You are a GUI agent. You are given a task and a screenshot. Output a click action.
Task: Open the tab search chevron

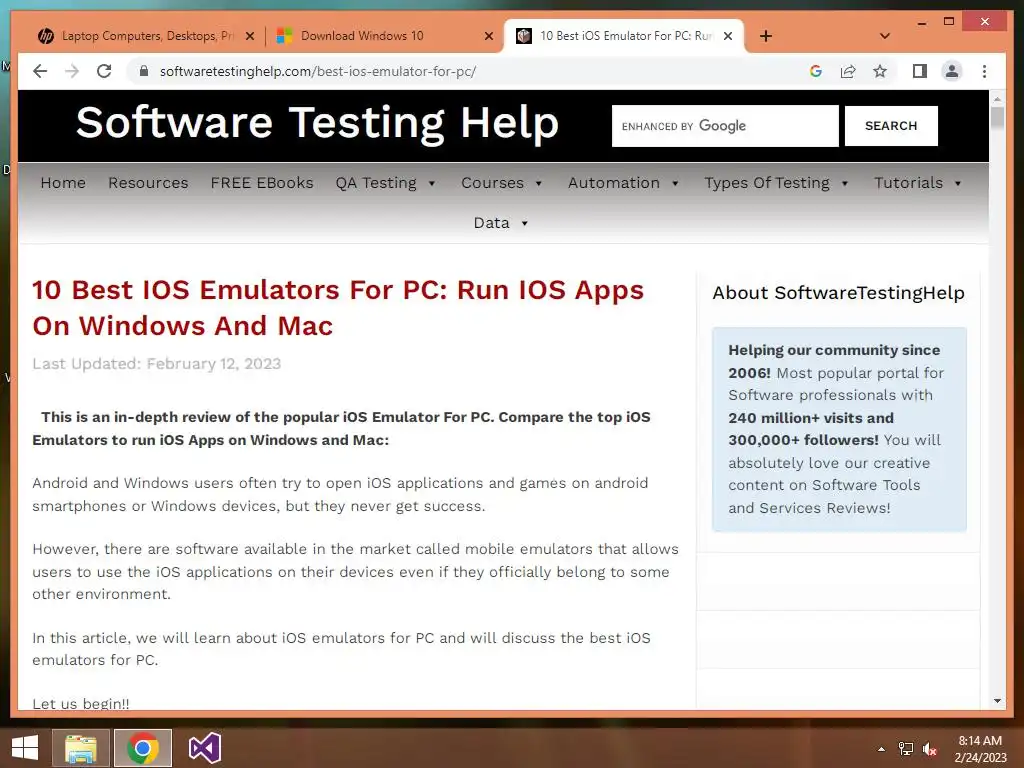tap(885, 36)
